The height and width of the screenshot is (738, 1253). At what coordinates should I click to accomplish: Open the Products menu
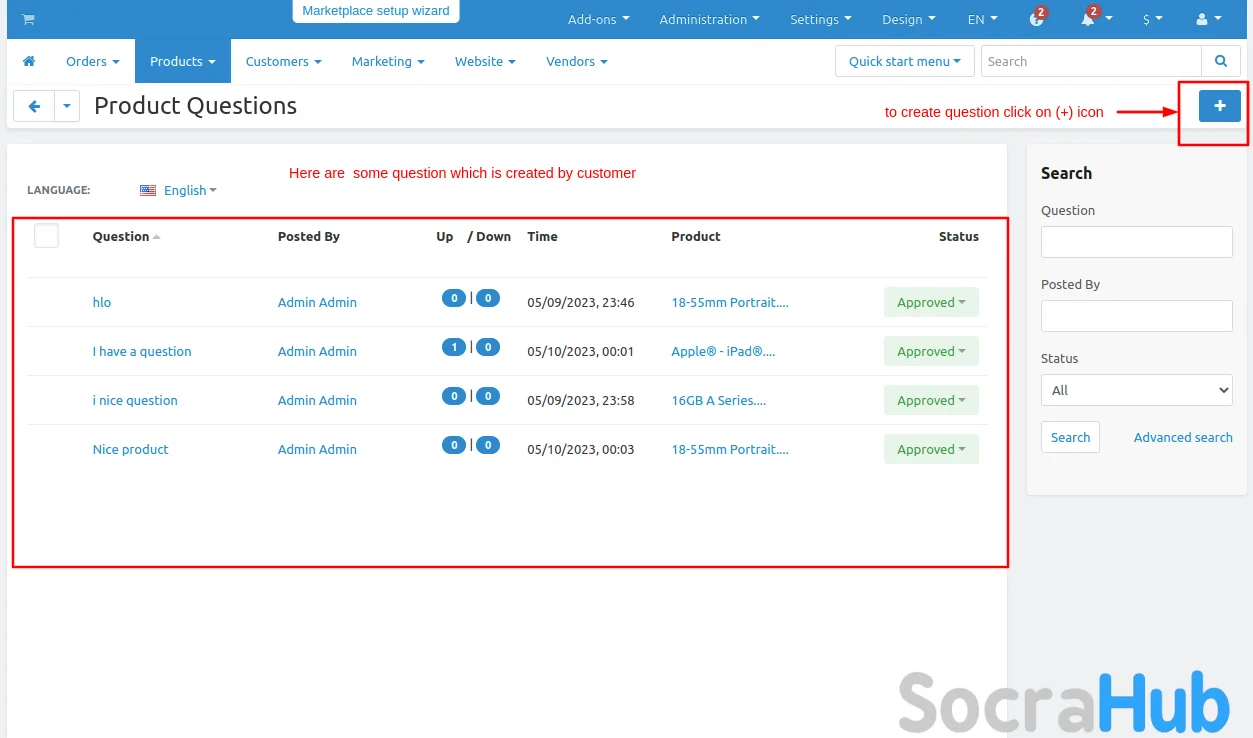182,61
